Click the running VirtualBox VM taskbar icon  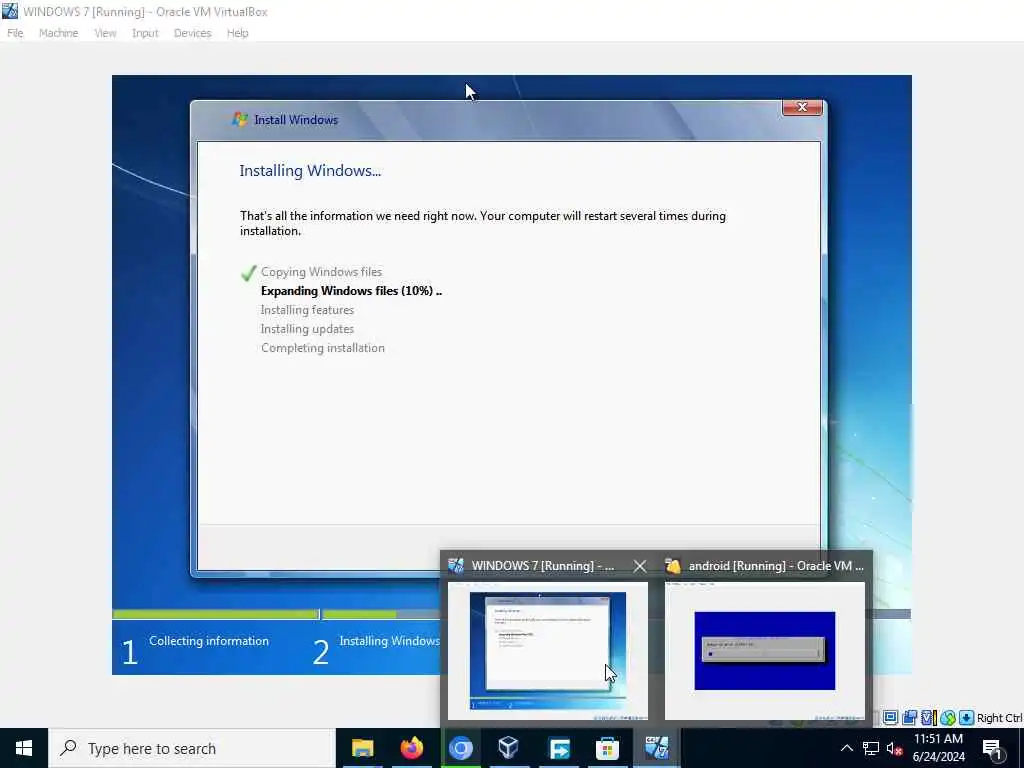[x=656, y=748]
